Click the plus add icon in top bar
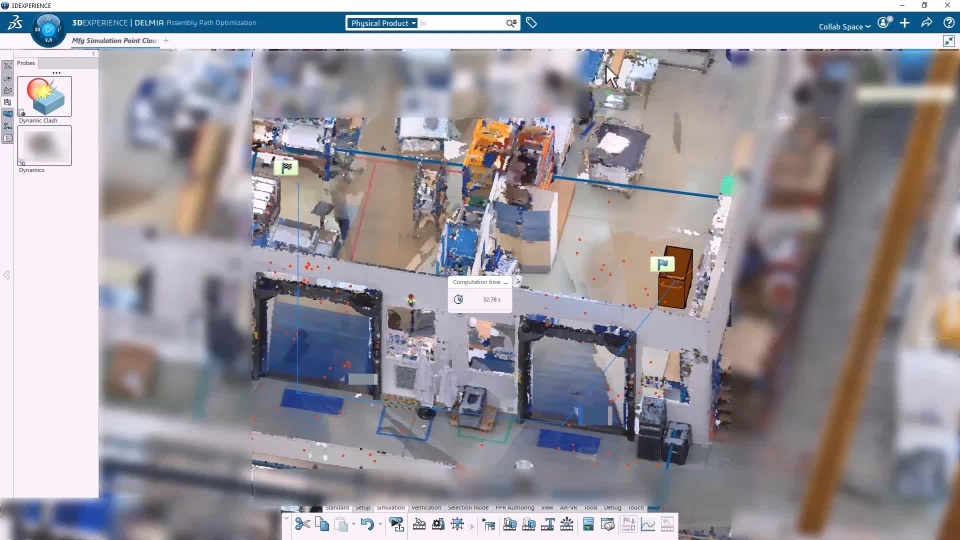The width and height of the screenshot is (960, 540). (905, 23)
